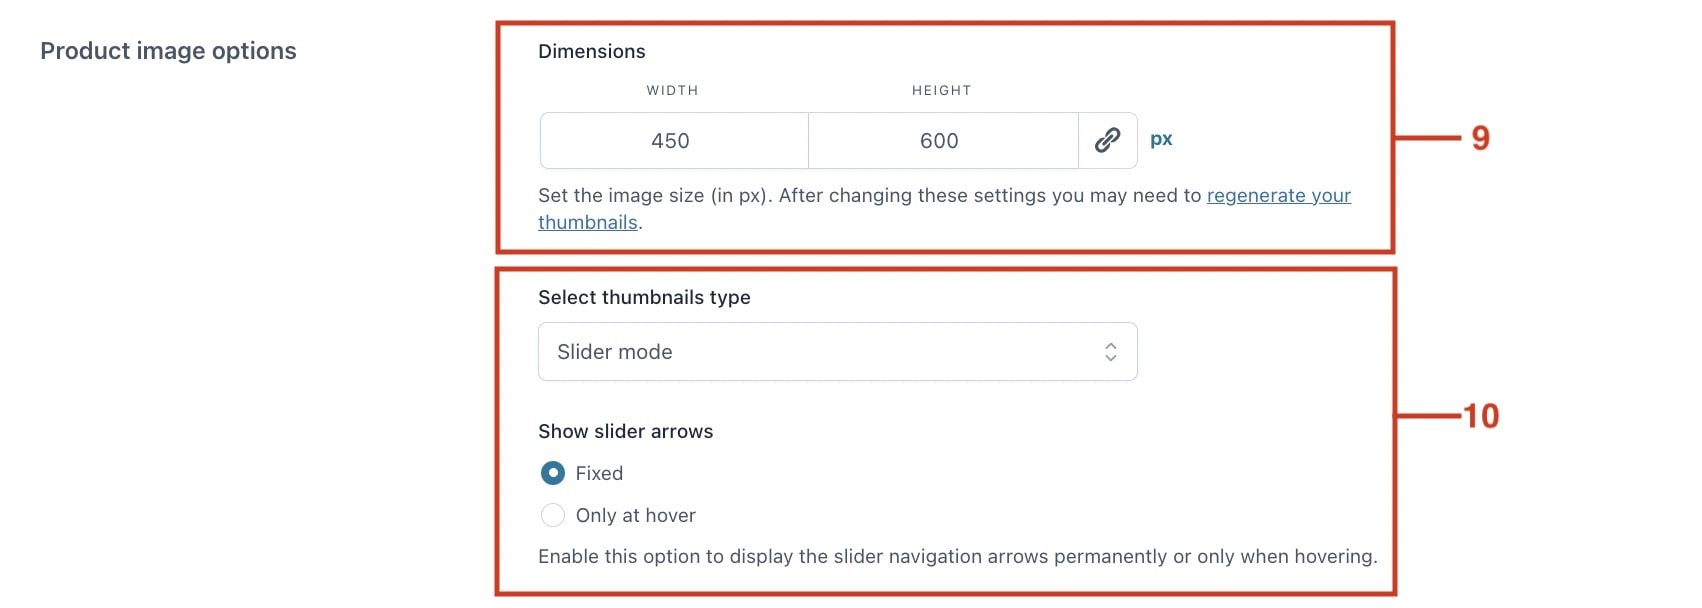
Task: Click the WIDTH column label
Action: (672, 90)
